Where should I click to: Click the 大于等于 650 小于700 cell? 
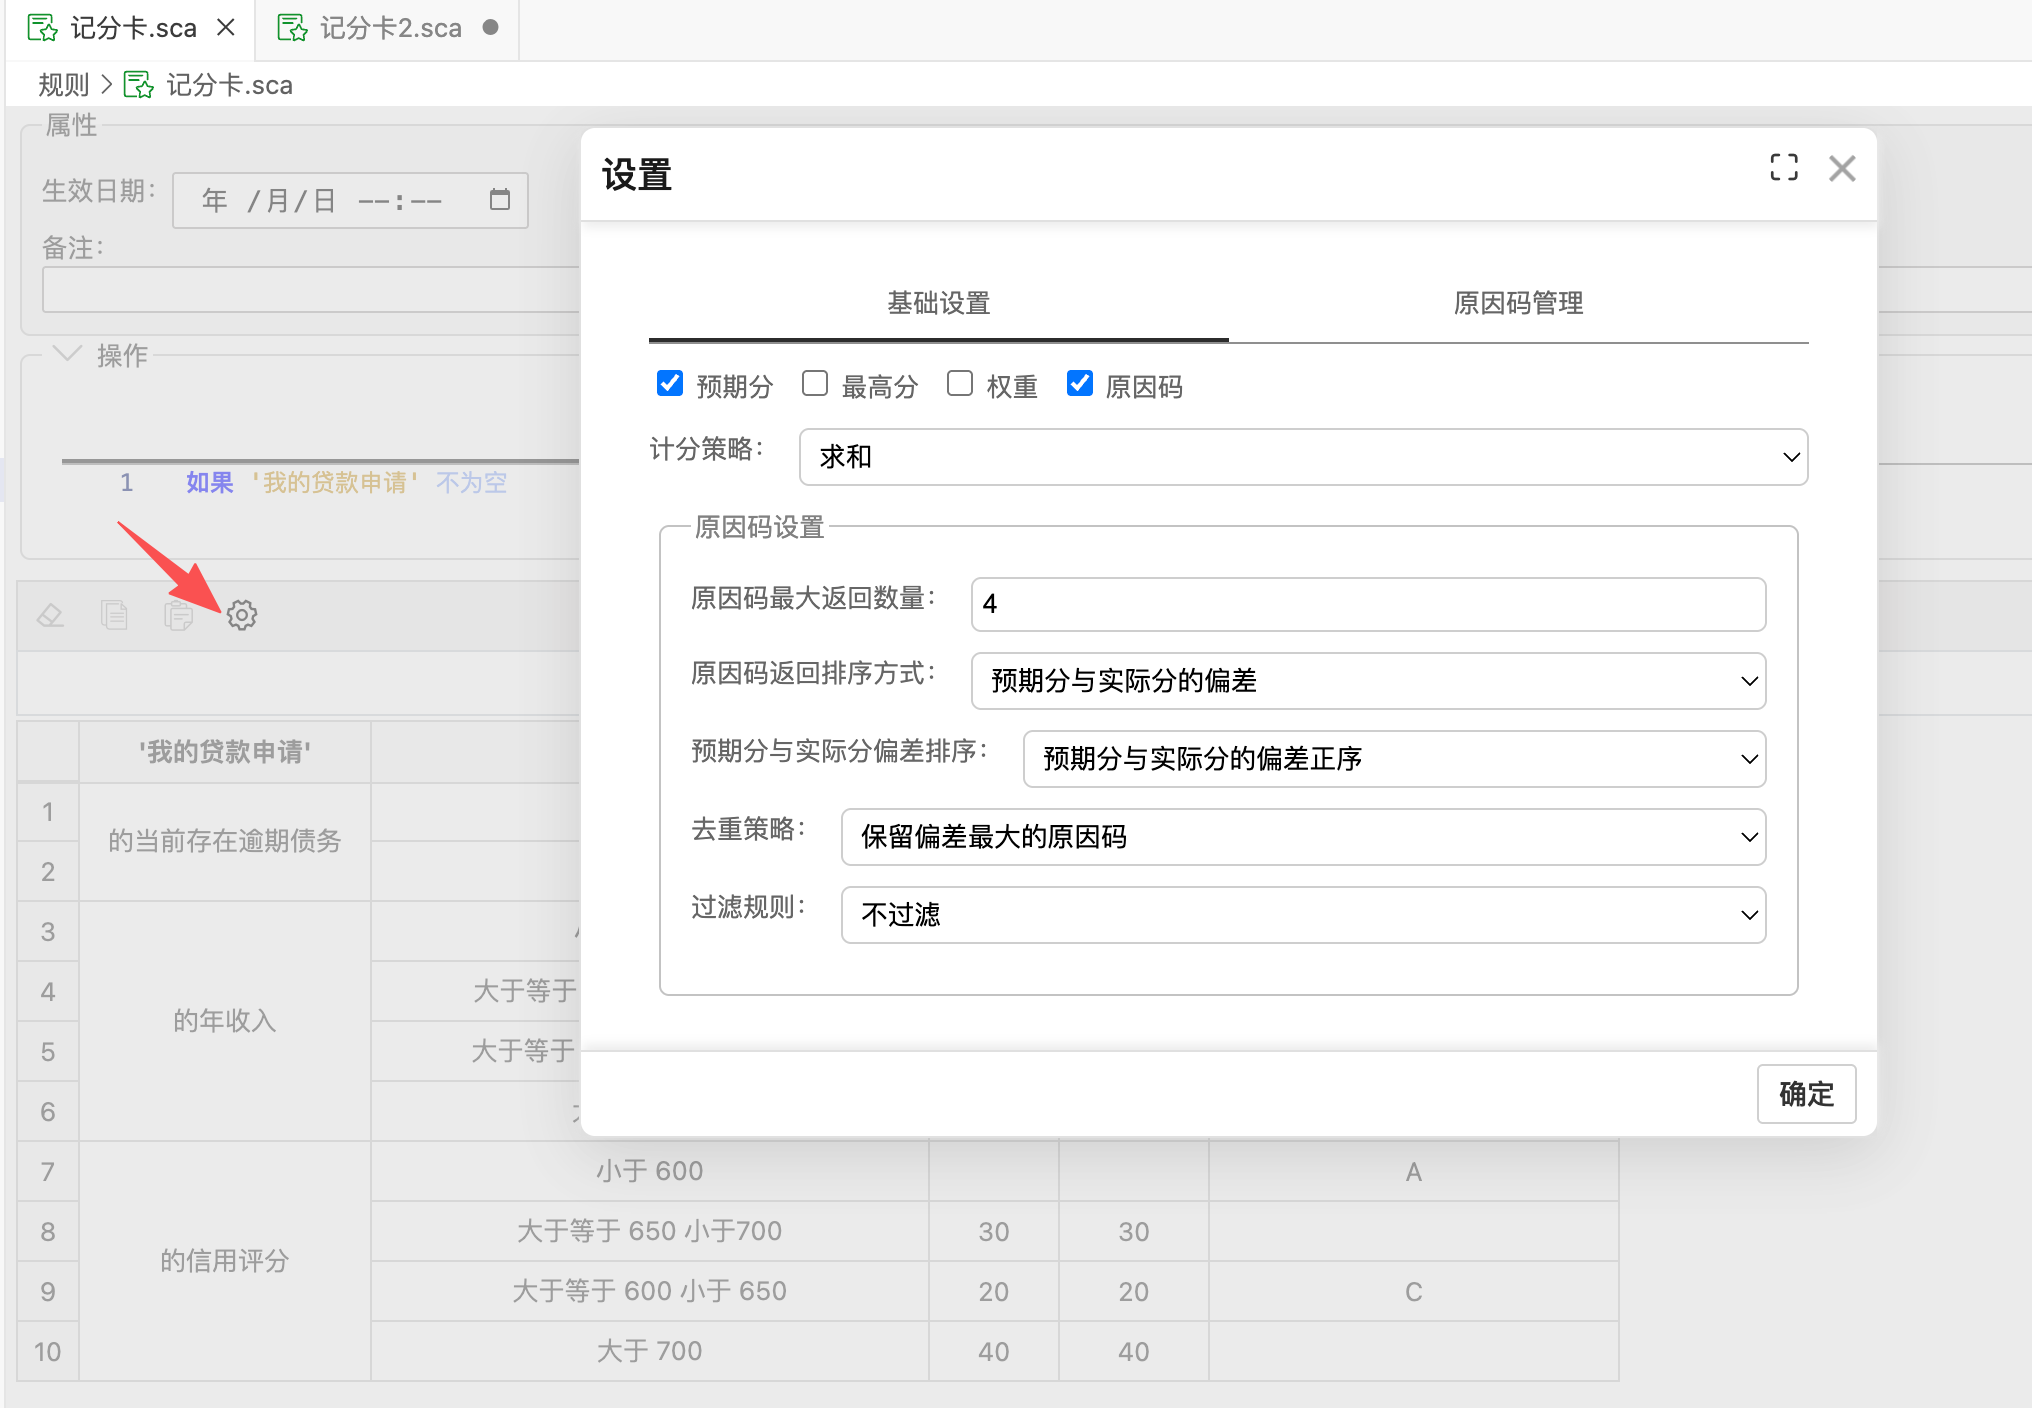pos(650,1231)
